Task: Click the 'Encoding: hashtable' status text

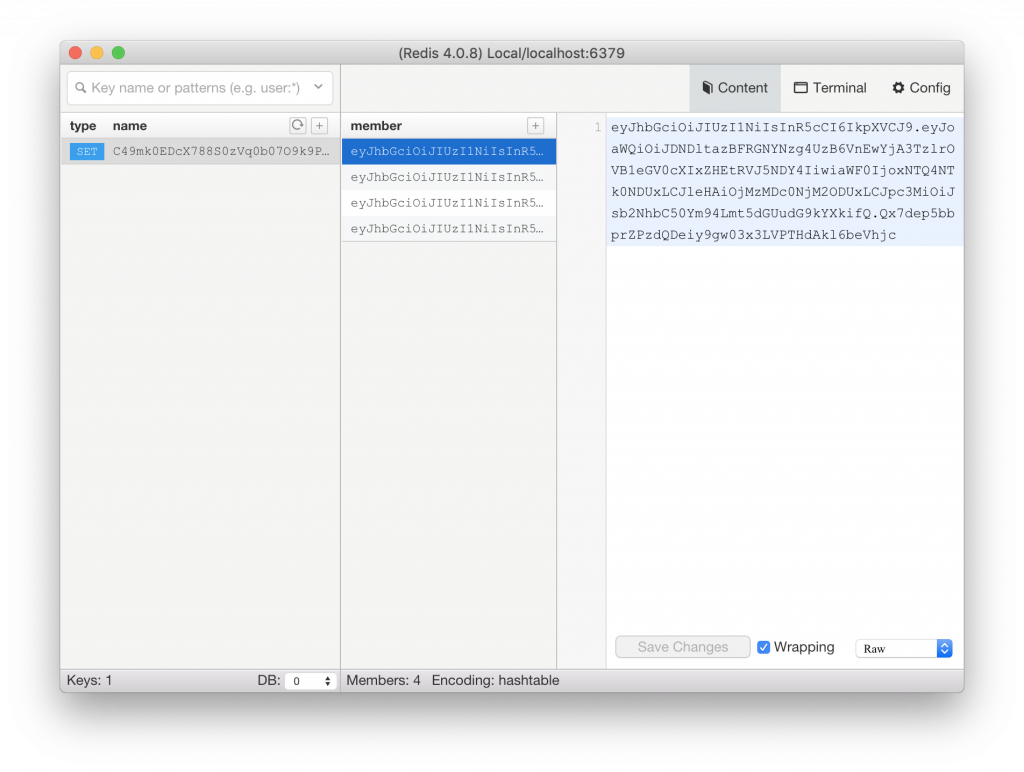Action: coord(495,681)
